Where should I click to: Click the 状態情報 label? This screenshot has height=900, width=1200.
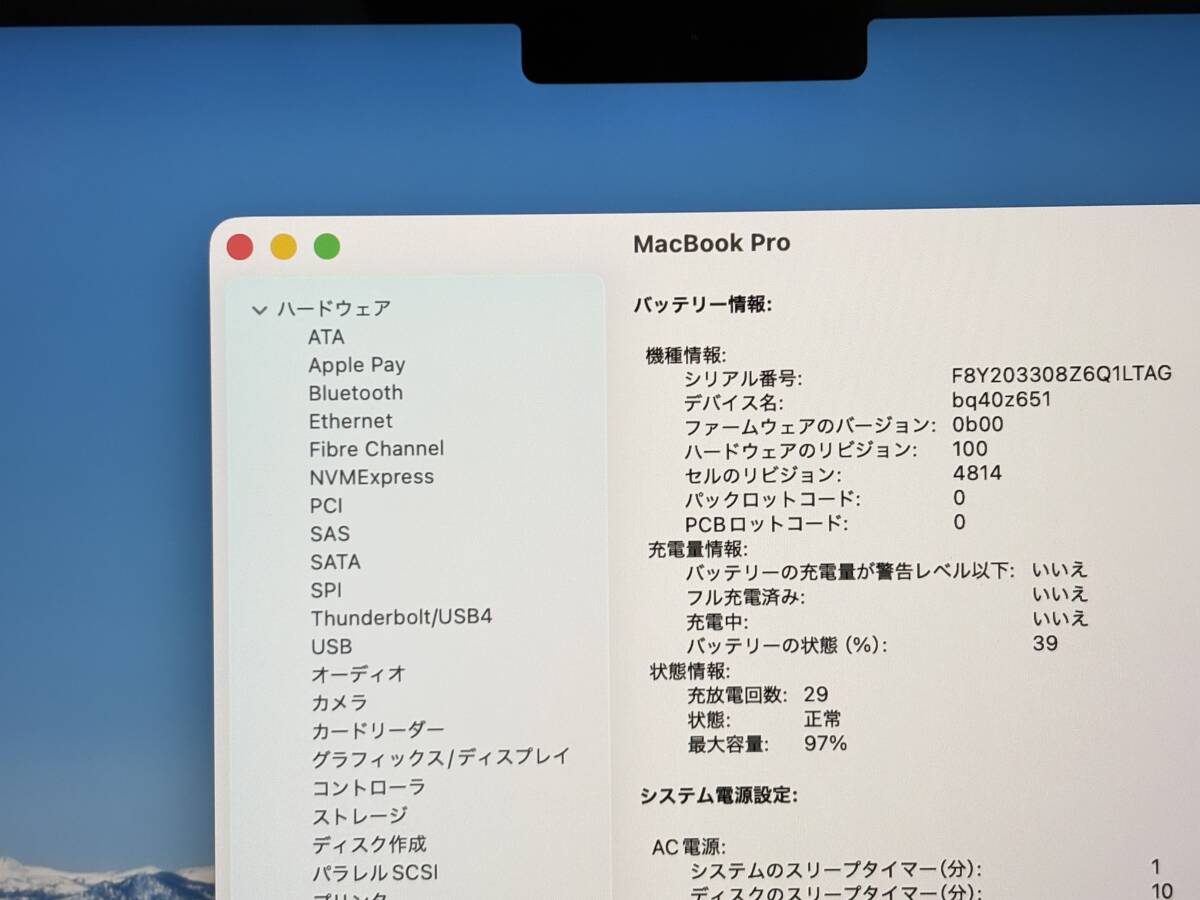click(x=690, y=671)
